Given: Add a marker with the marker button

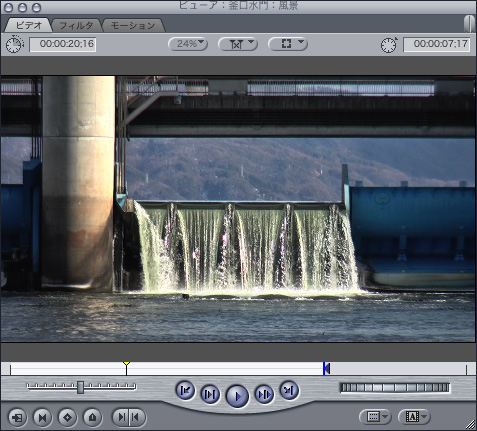Looking at the screenshot, I should pyautogui.click(x=92, y=417).
